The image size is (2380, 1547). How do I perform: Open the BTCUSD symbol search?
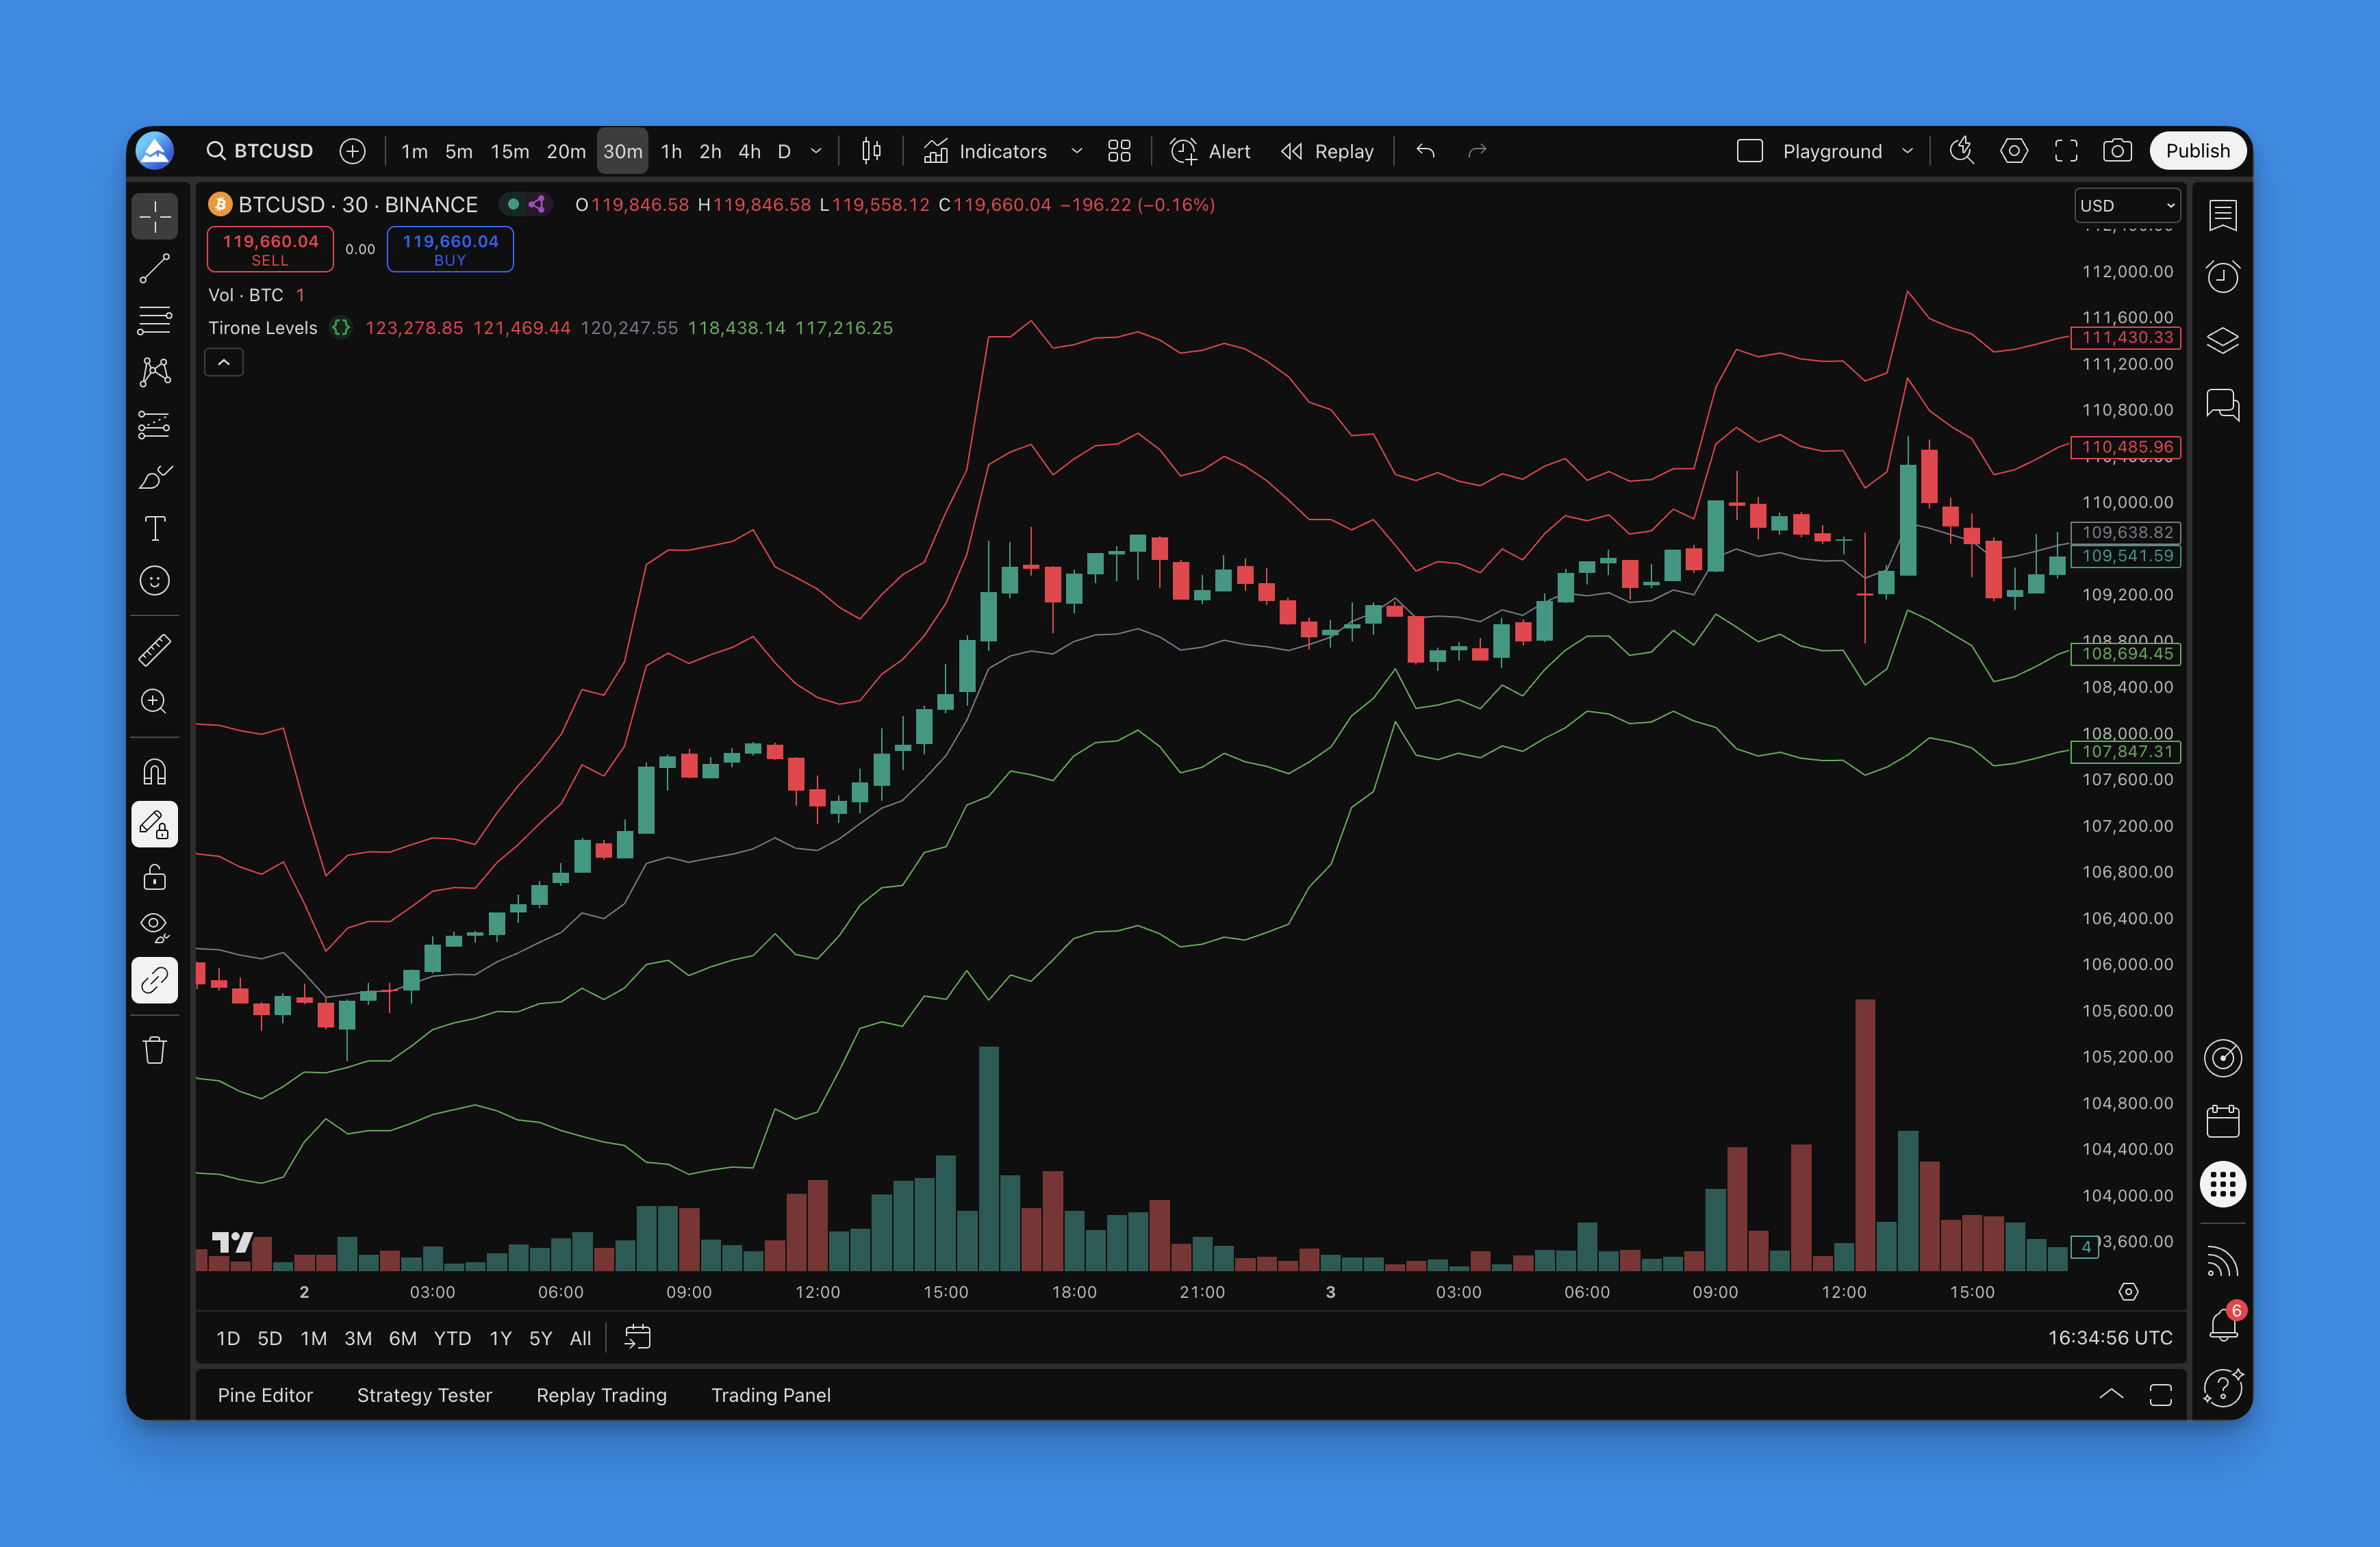(x=260, y=151)
